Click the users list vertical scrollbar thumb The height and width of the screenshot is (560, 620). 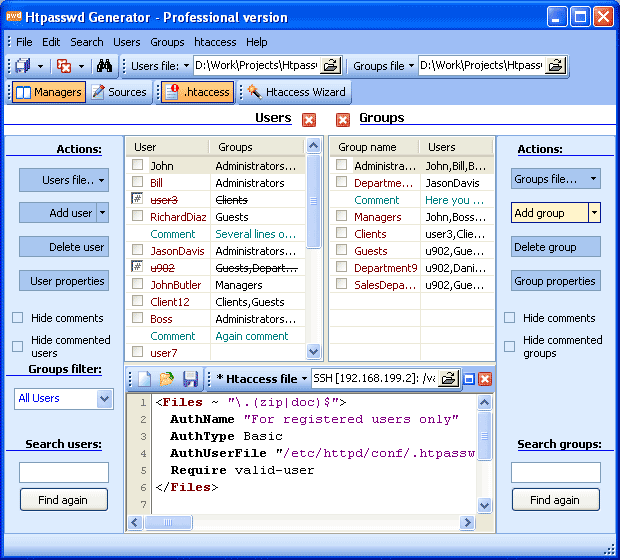pos(314,201)
